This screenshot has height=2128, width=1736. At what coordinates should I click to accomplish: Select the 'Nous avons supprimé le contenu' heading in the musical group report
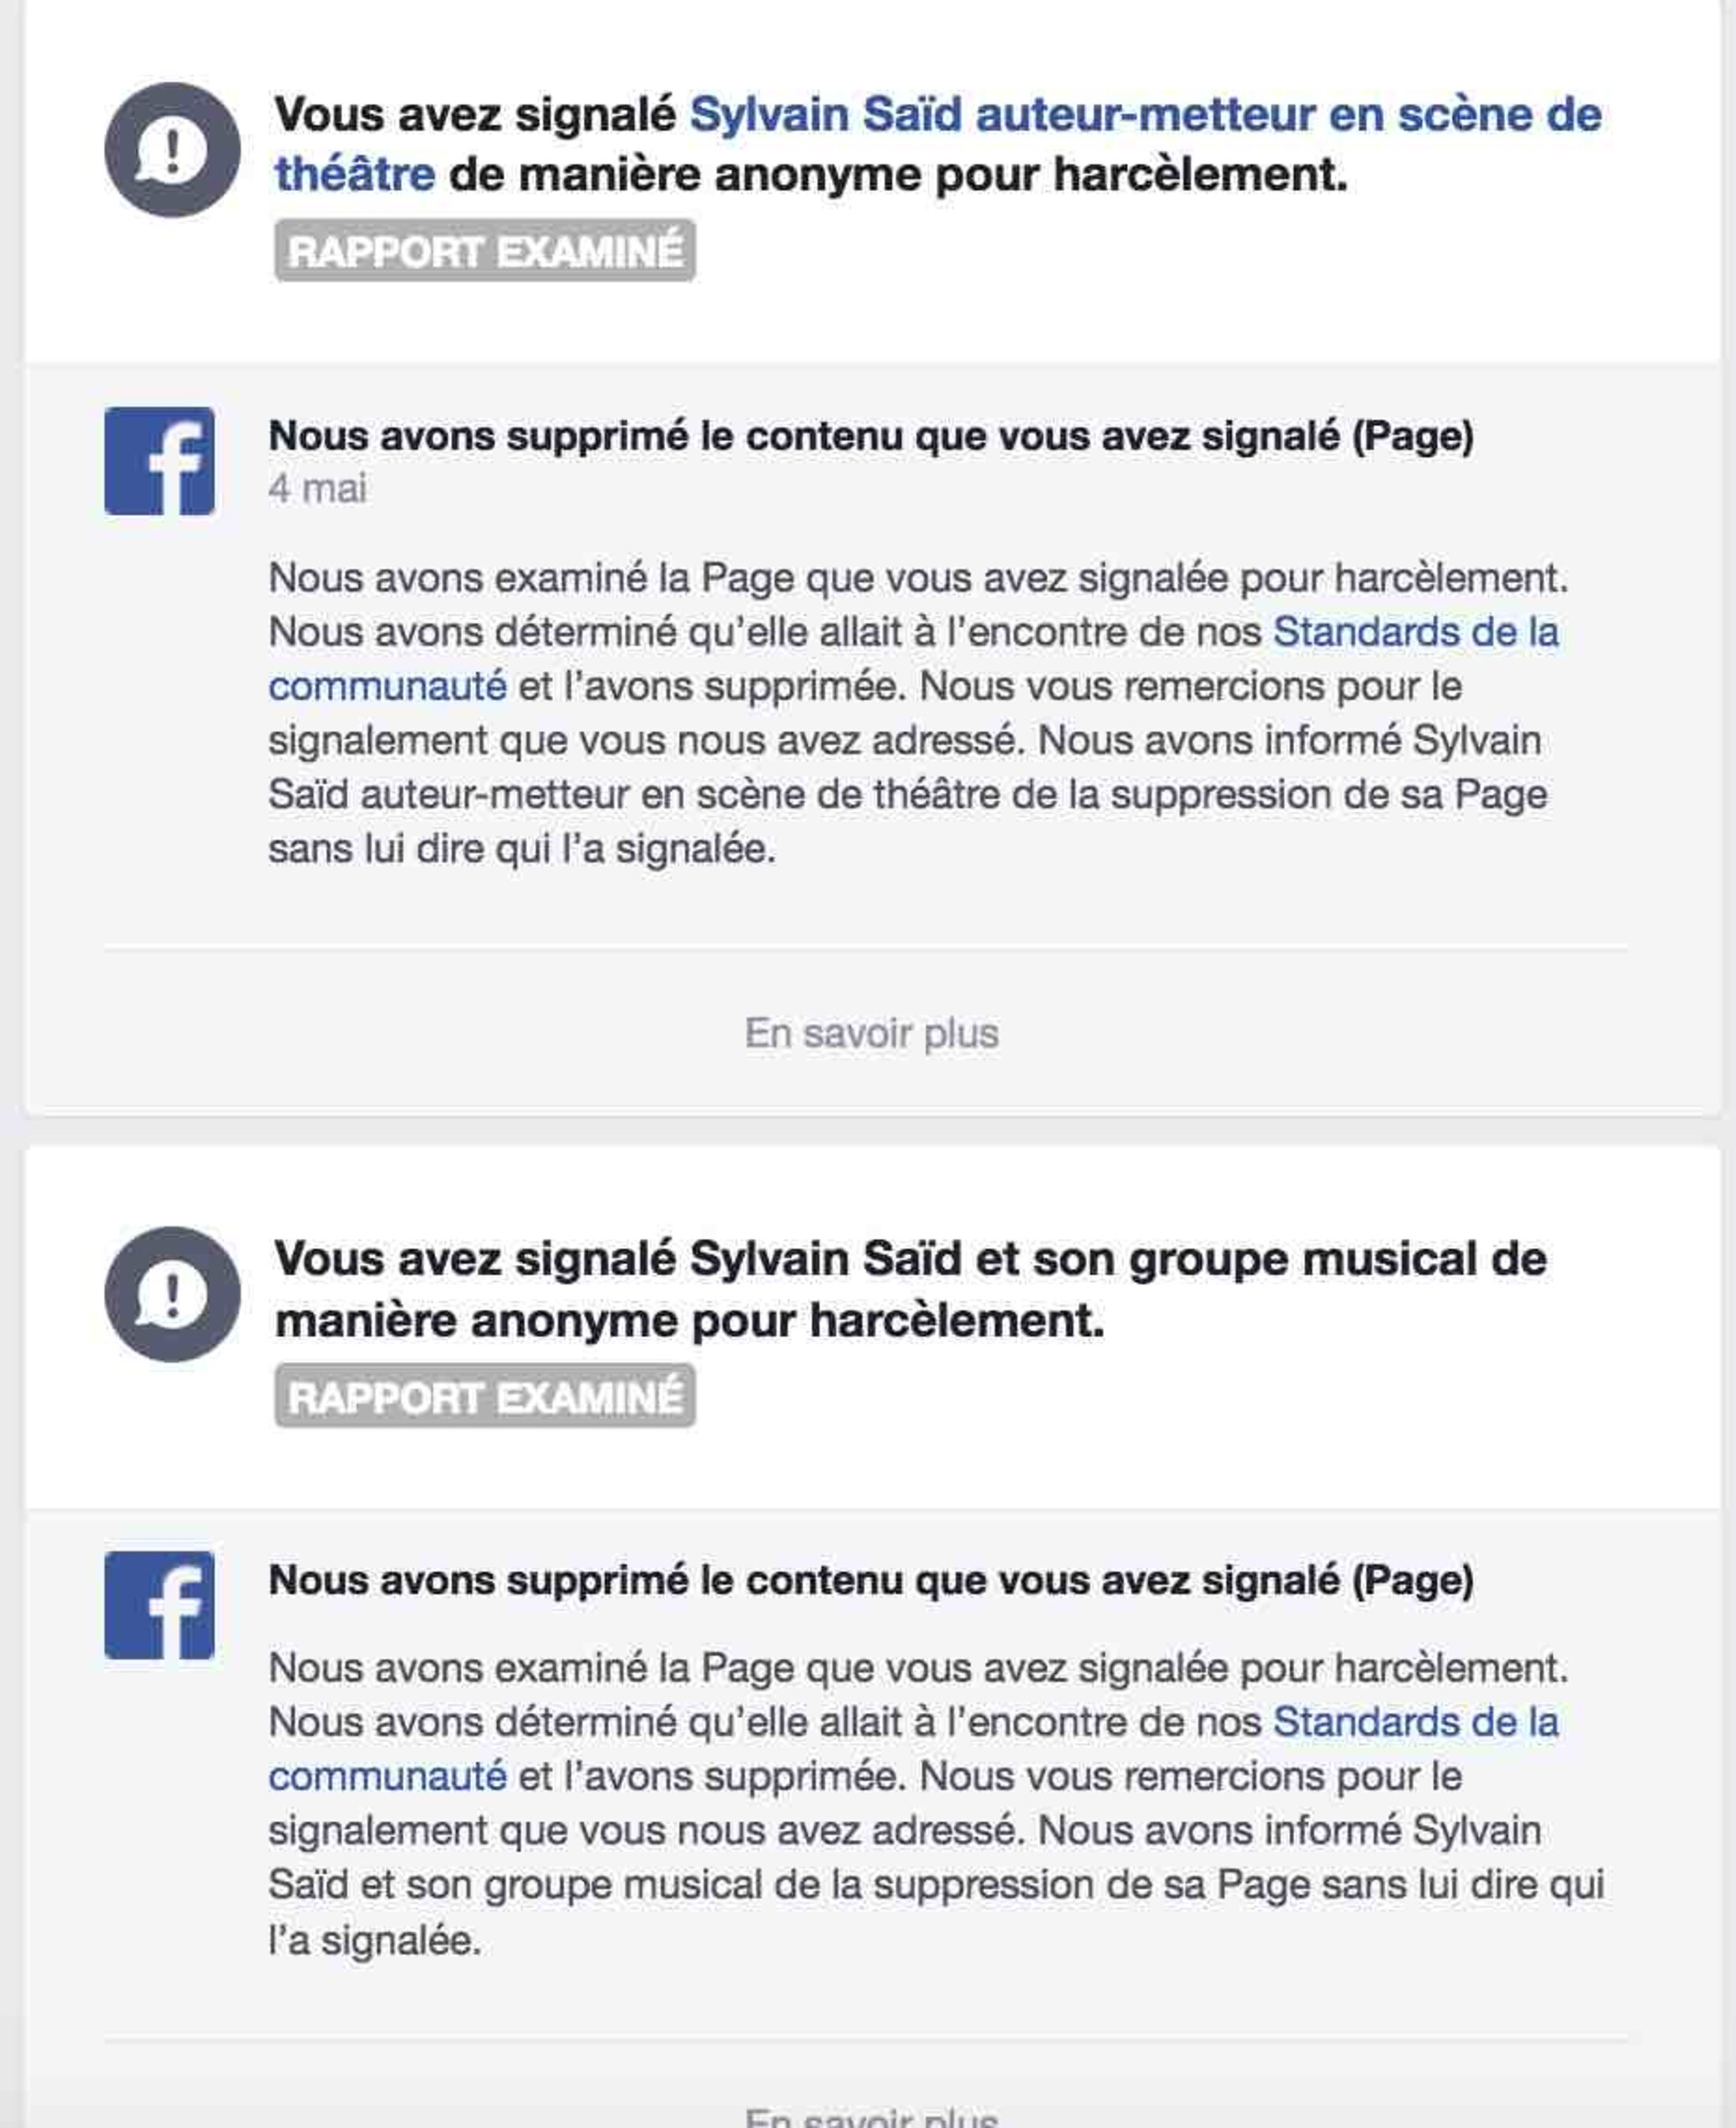870,1580
